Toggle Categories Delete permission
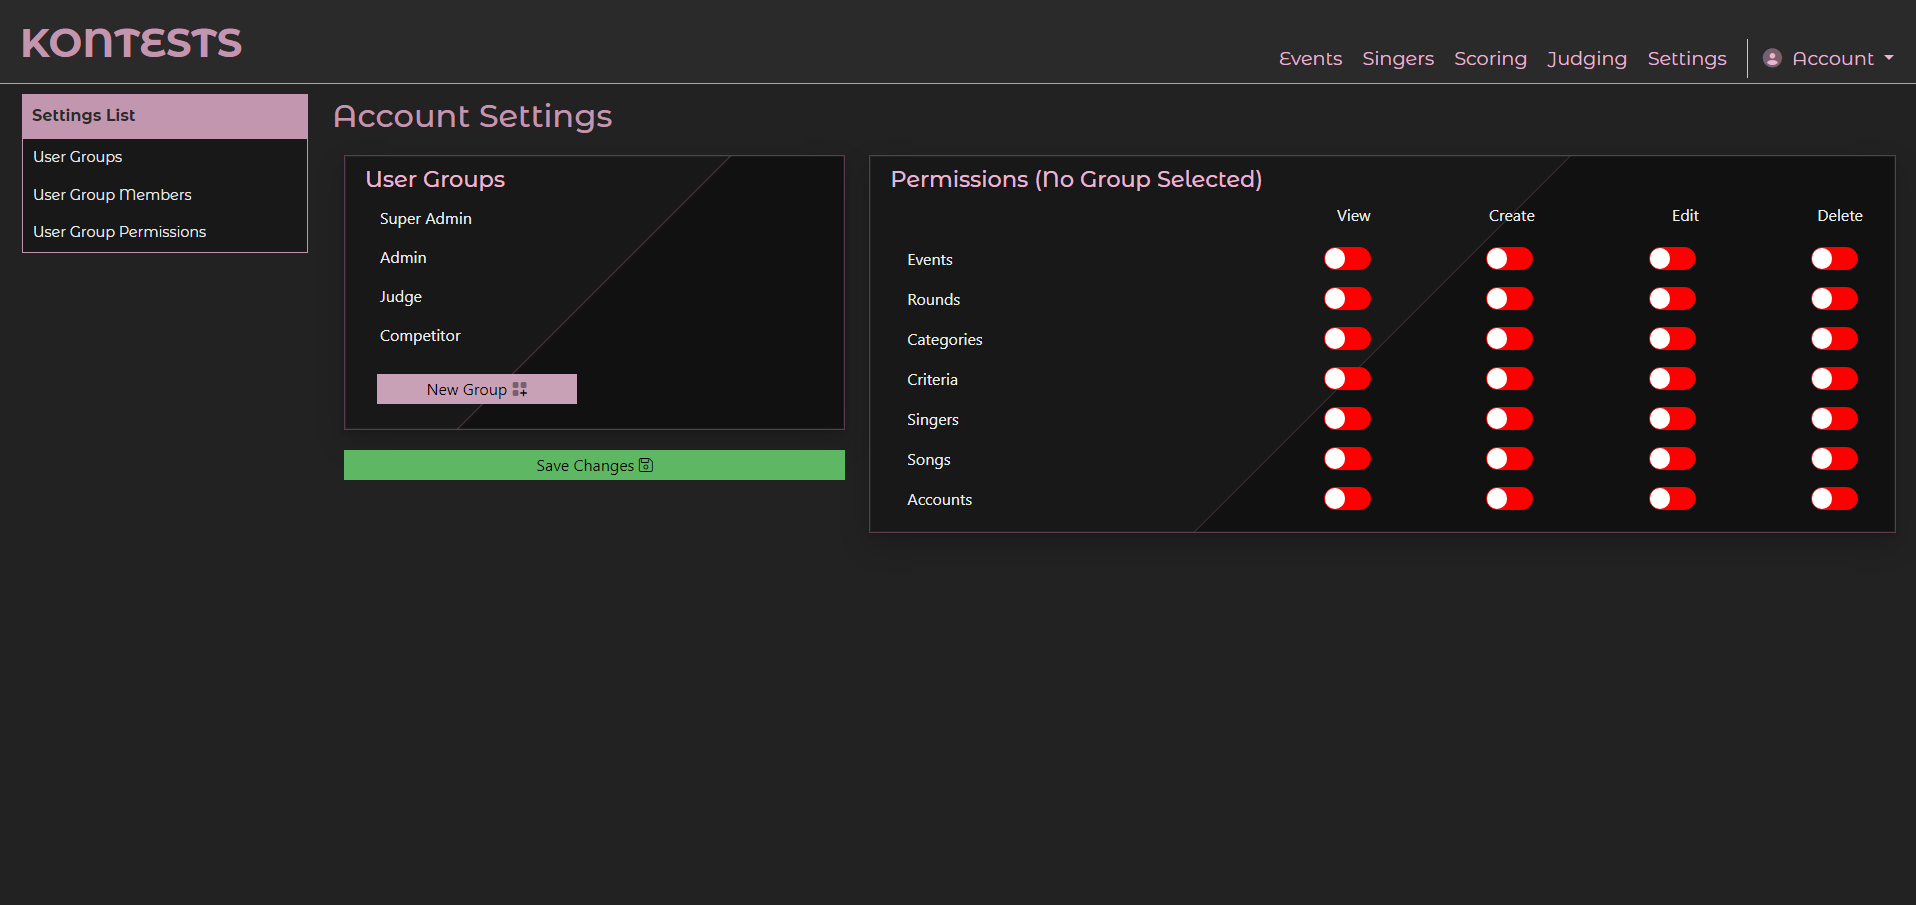This screenshot has height=905, width=1916. [1834, 339]
